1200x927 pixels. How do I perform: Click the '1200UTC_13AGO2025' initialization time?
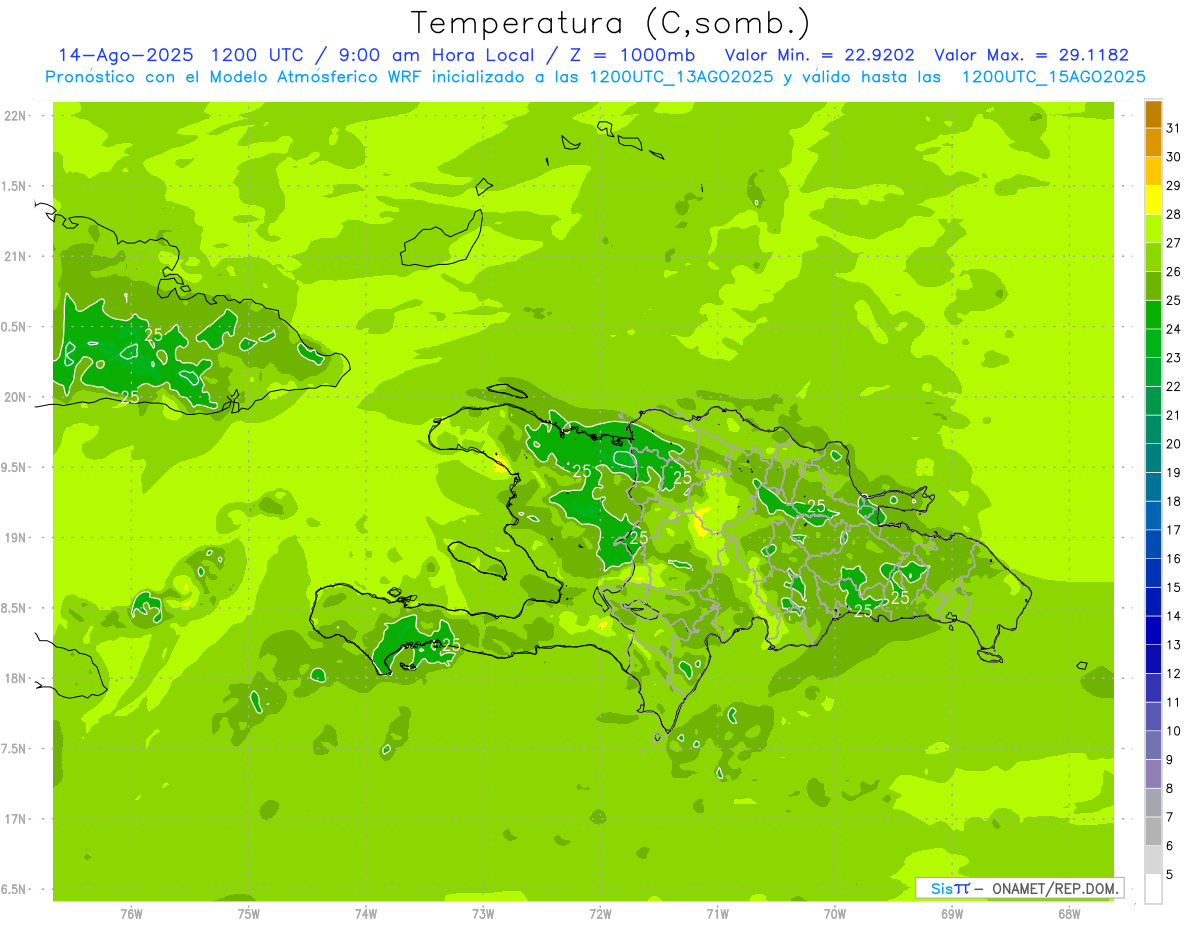(680, 77)
